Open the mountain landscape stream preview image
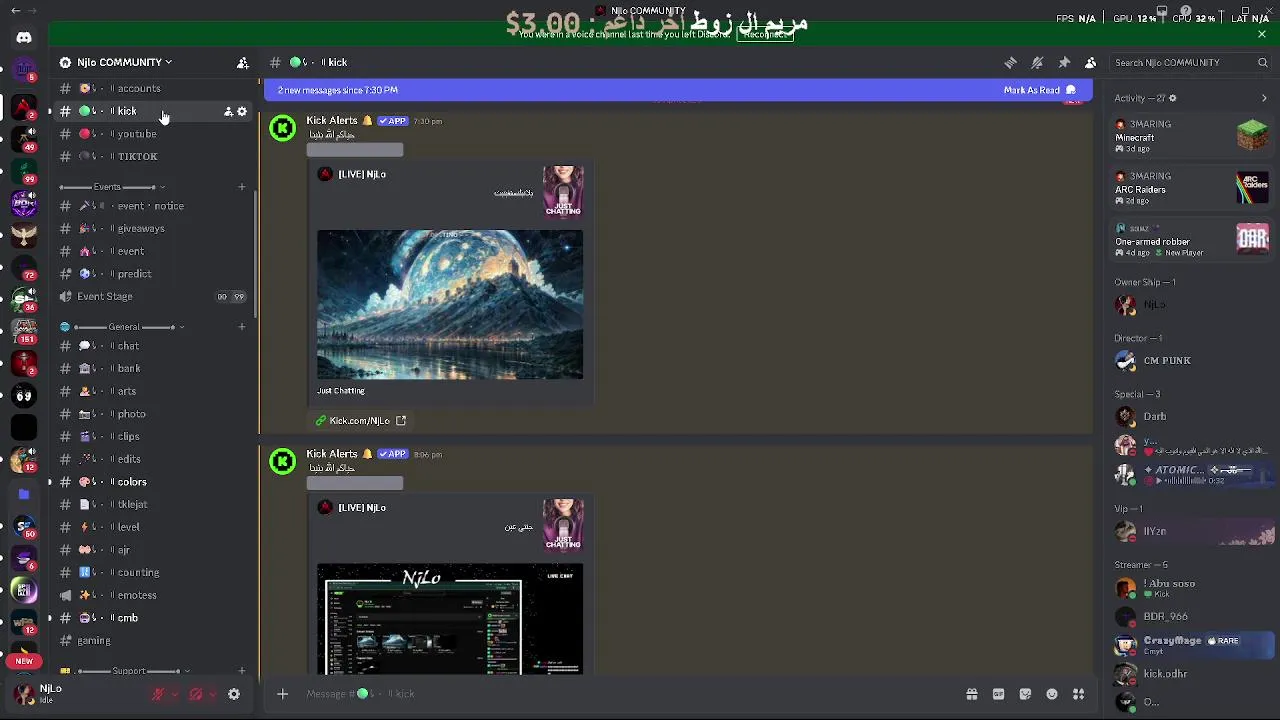Screen dimensions: 1280x720 pyautogui.click(x=450, y=305)
